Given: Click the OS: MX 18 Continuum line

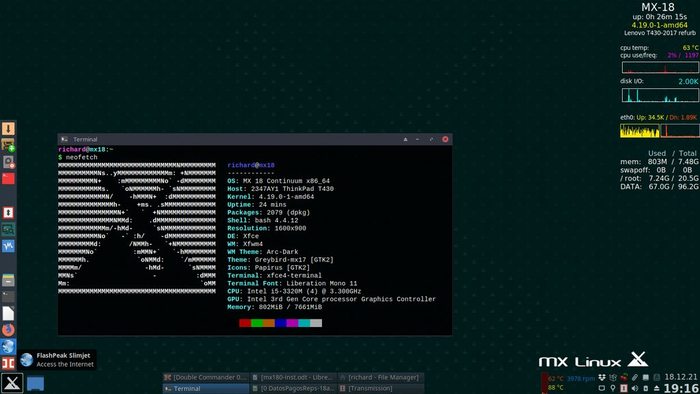Looking at the screenshot, I should tap(279, 181).
